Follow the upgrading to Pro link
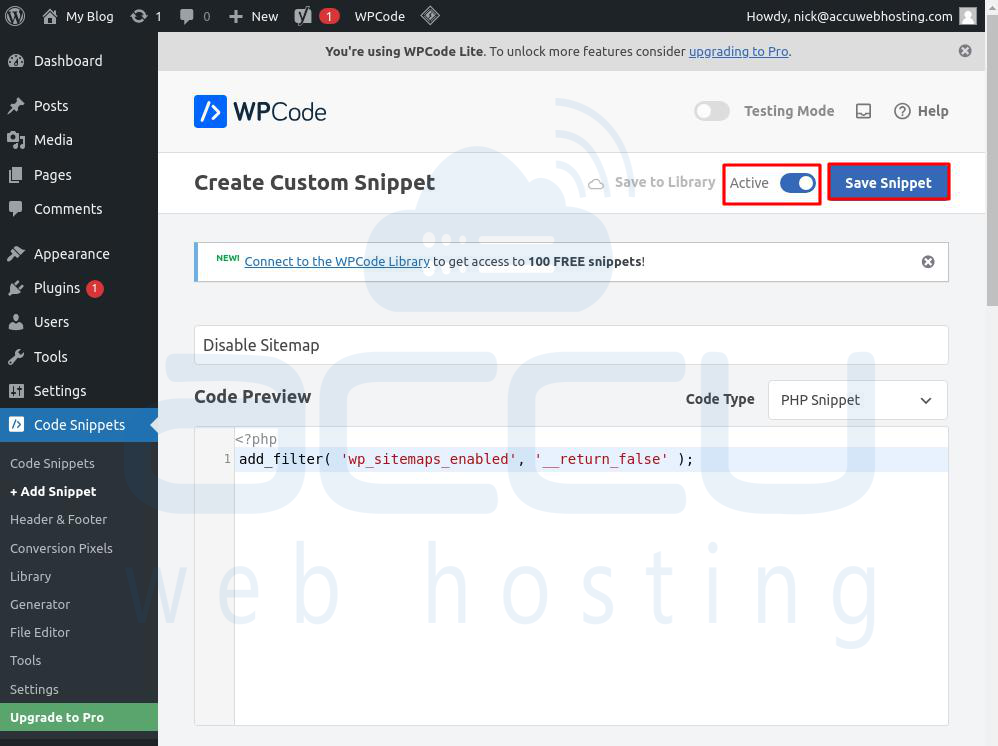Screen dimensions: 998x746 tap(738, 51)
